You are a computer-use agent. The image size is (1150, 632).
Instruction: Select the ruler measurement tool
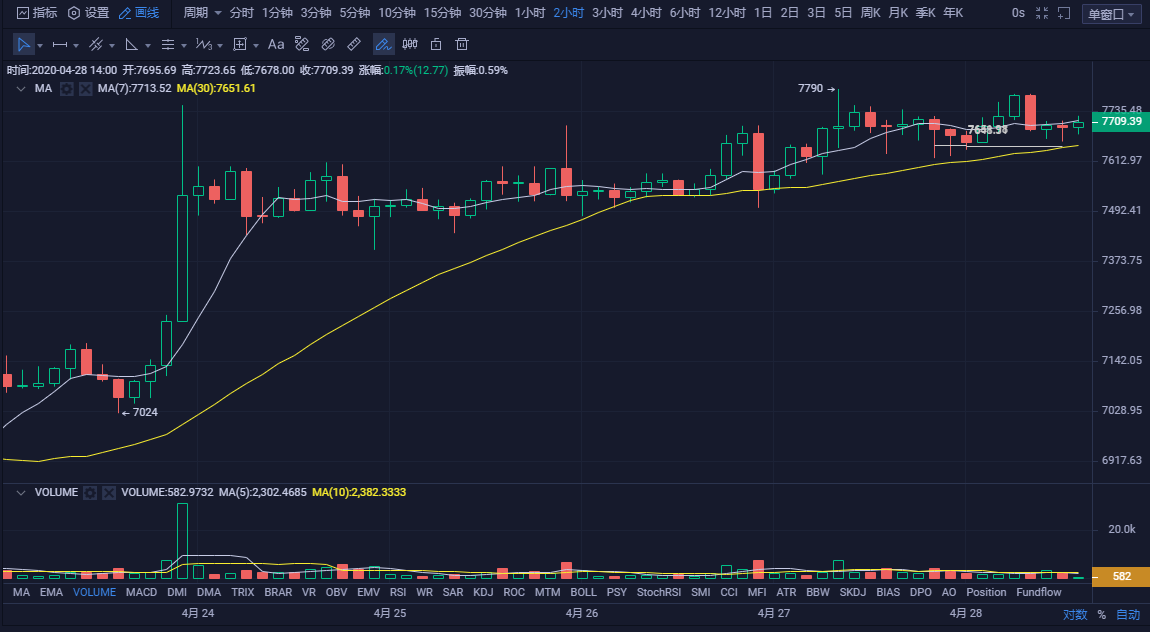[354, 45]
